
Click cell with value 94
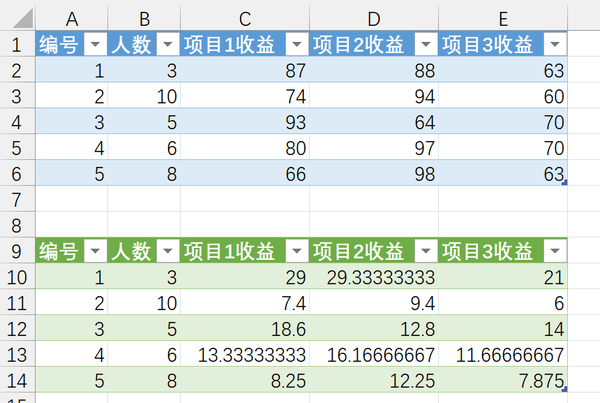(374, 96)
